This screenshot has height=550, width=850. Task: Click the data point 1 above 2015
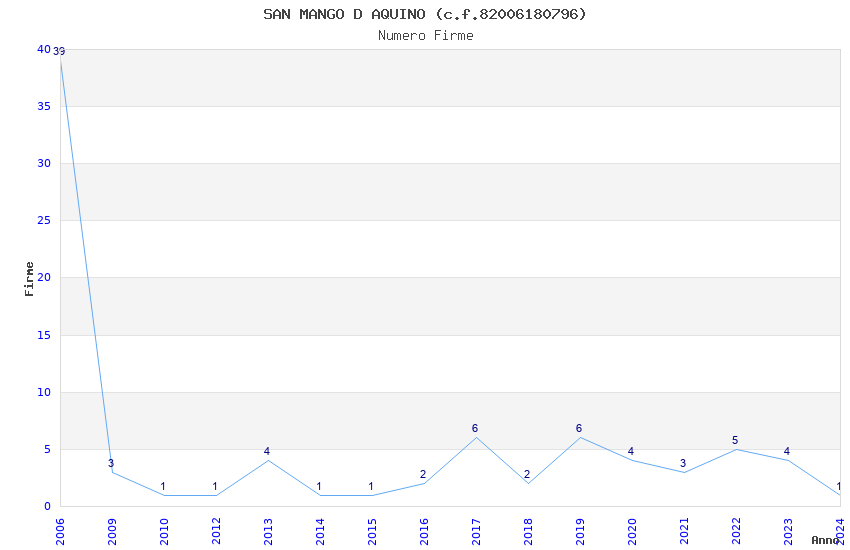tap(371, 487)
